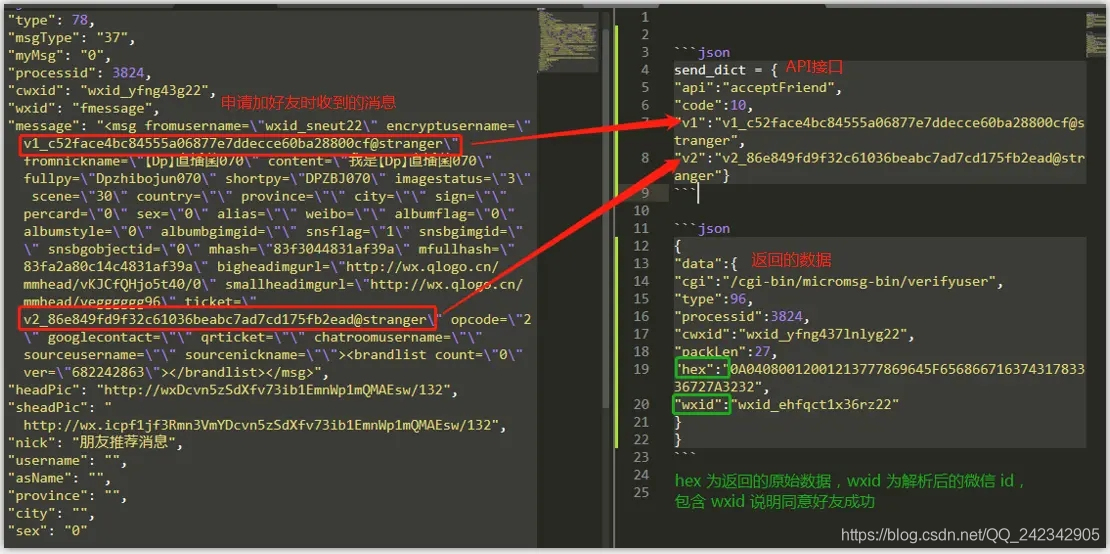Click the "data":{ line
Image resolution: width=1110 pixels, height=554 pixels.
coord(706,263)
